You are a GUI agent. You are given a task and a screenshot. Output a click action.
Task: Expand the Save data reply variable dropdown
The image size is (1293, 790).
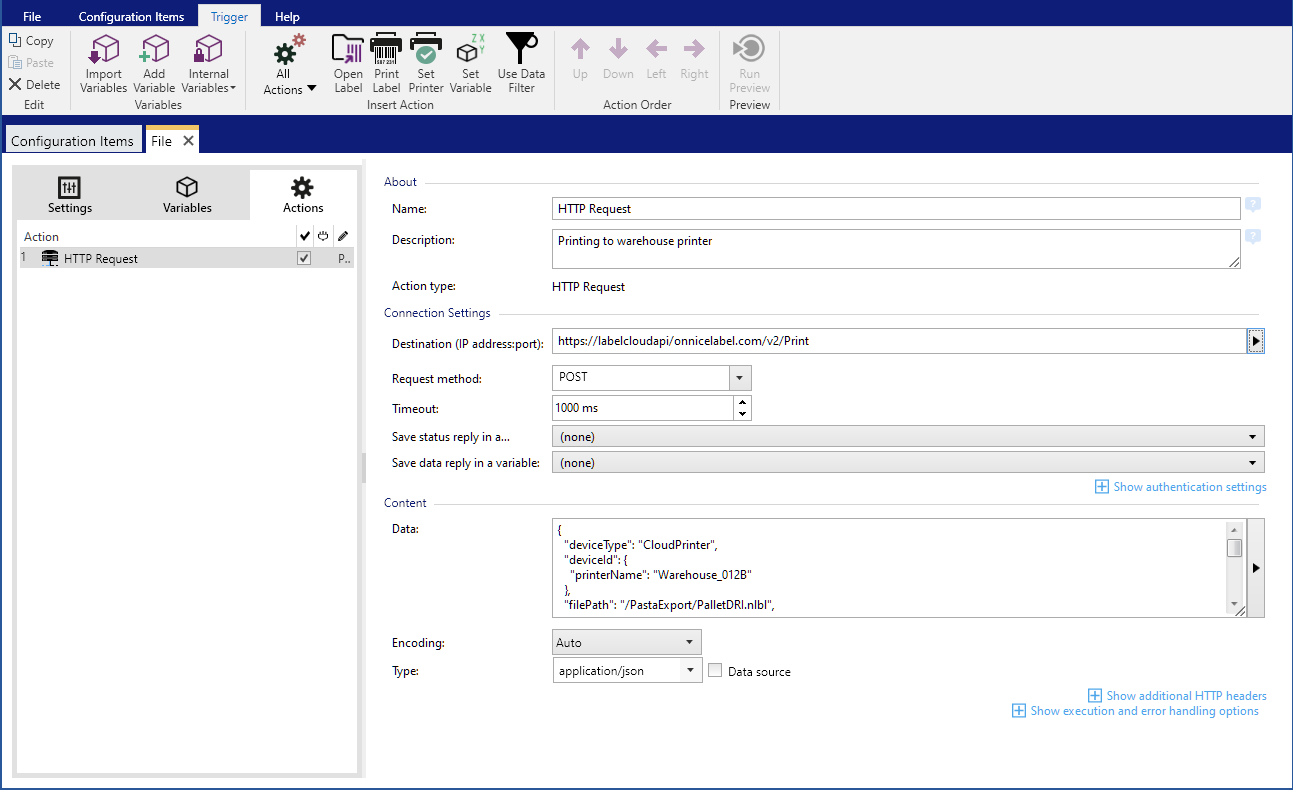1252,463
